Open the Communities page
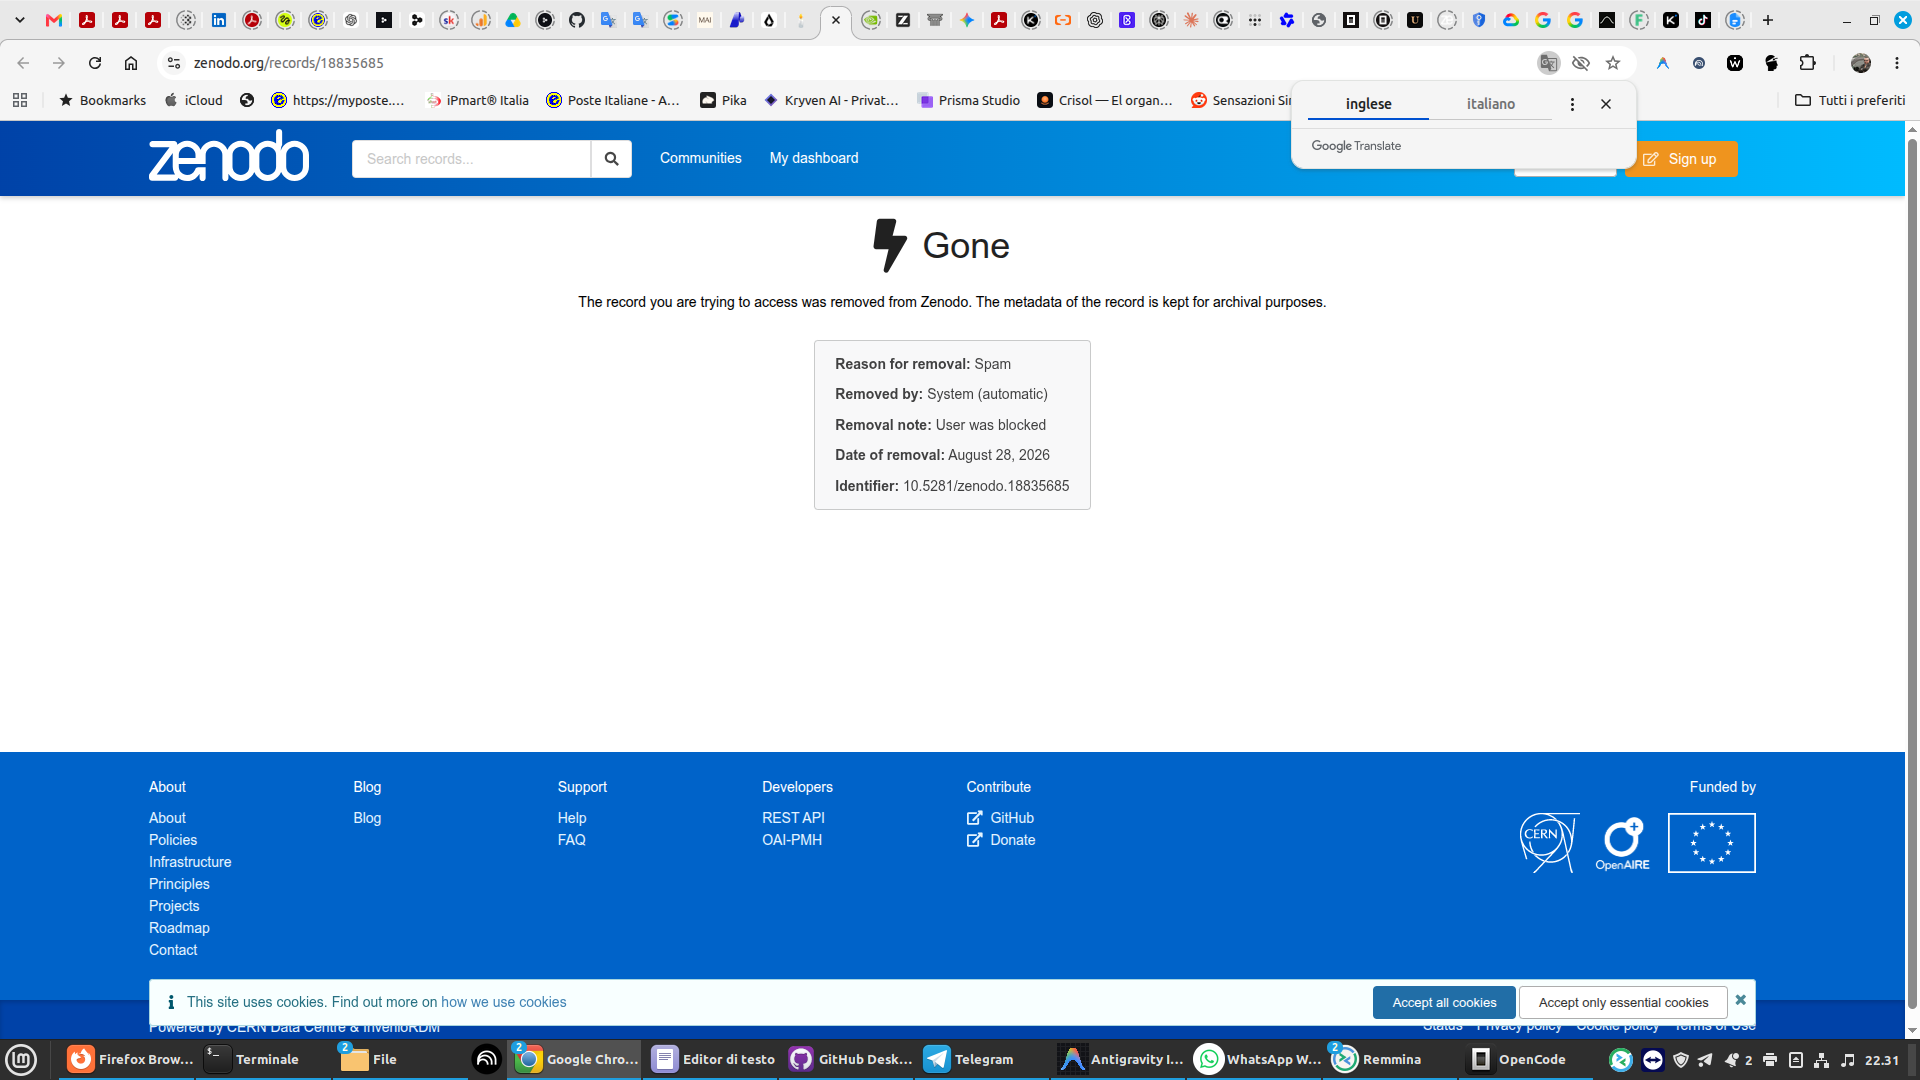1920x1080 pixels. point(700,158)
